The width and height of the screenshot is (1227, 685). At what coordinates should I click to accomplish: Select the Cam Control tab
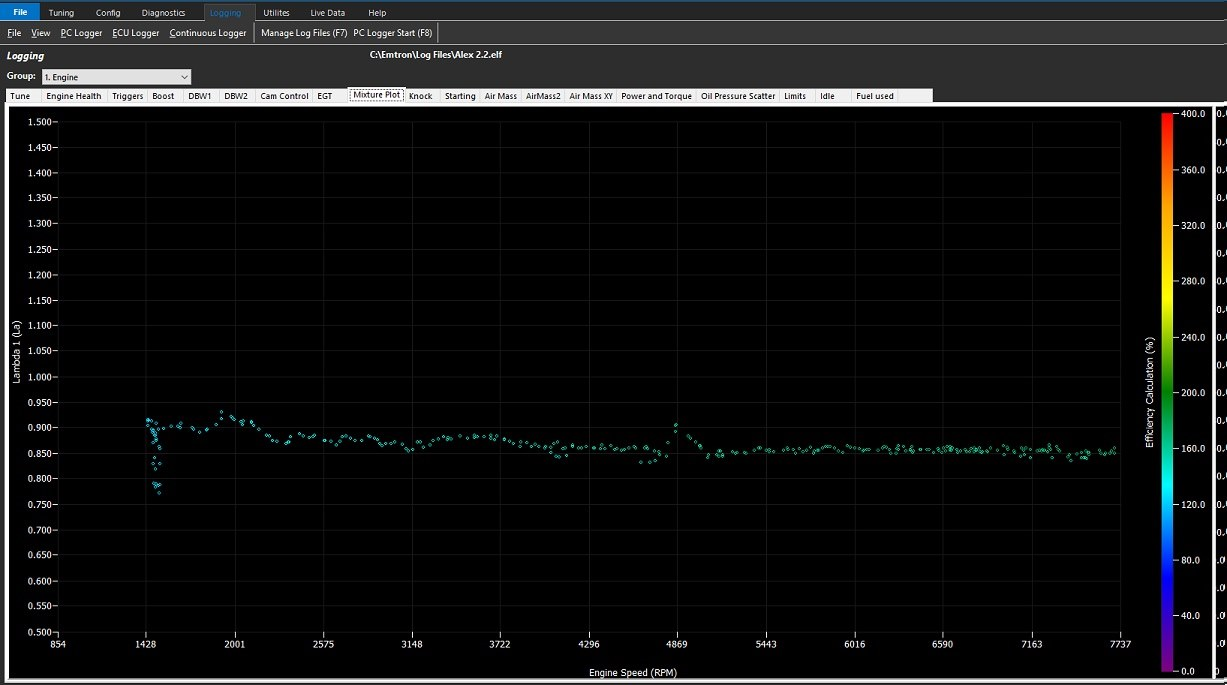(284, 96)
